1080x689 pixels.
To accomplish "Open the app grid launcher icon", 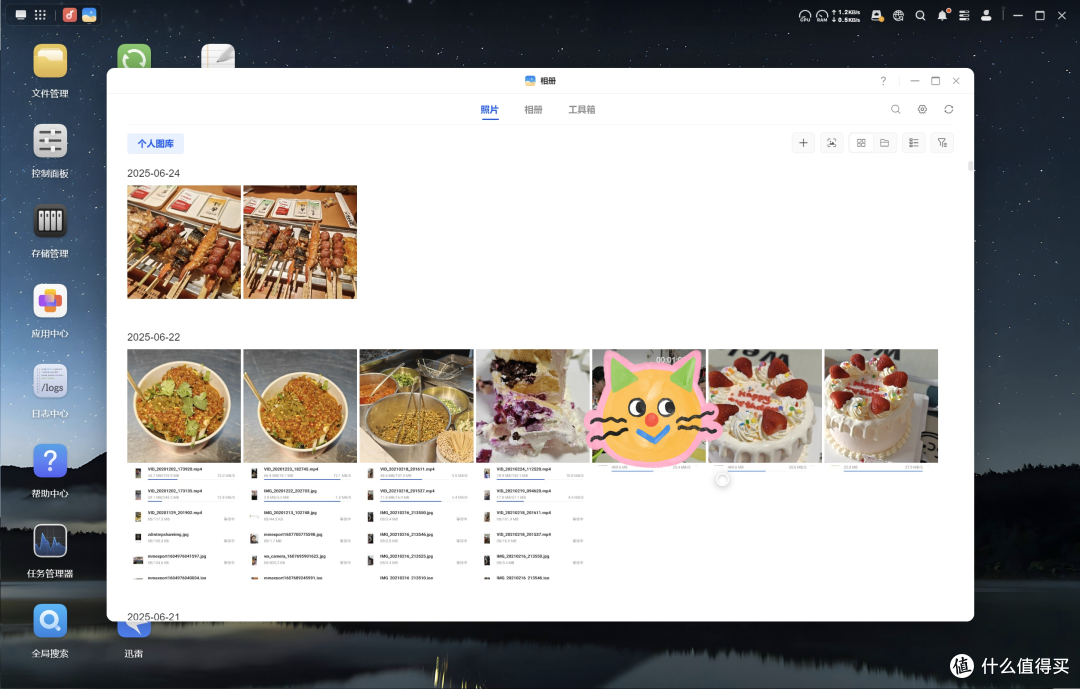I will coord(41,15).
